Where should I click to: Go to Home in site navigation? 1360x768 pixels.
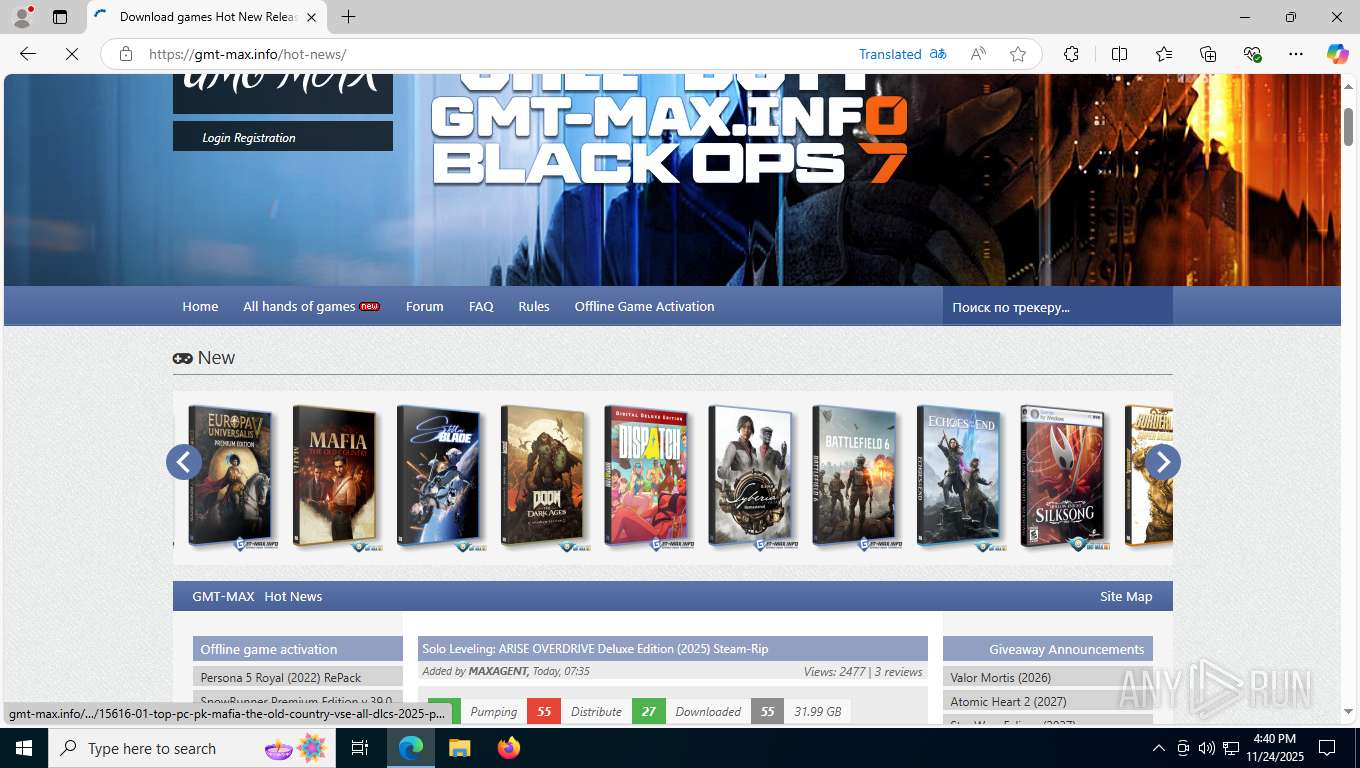click(x=200, y=306)
